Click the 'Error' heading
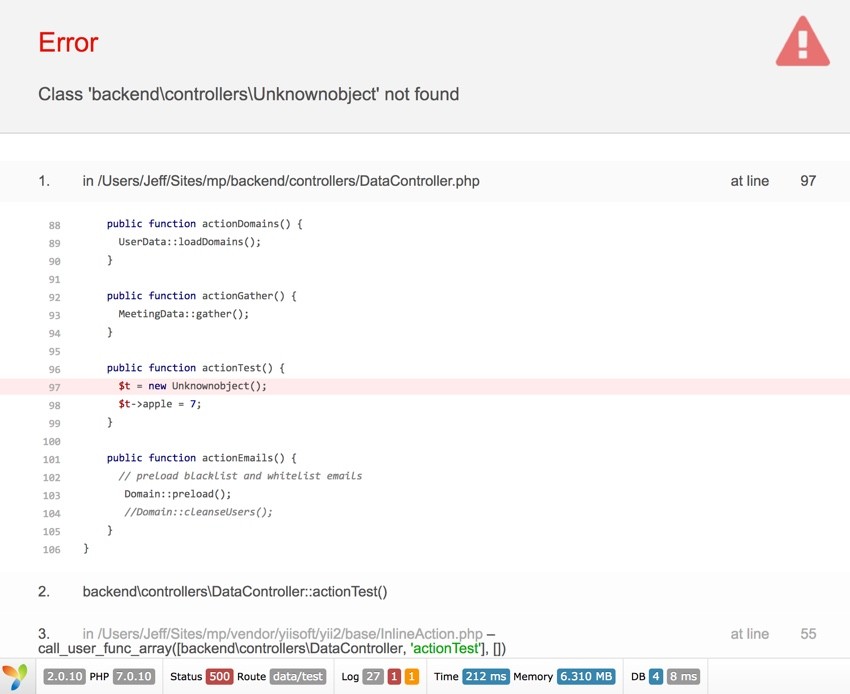 tap(68, 42)
